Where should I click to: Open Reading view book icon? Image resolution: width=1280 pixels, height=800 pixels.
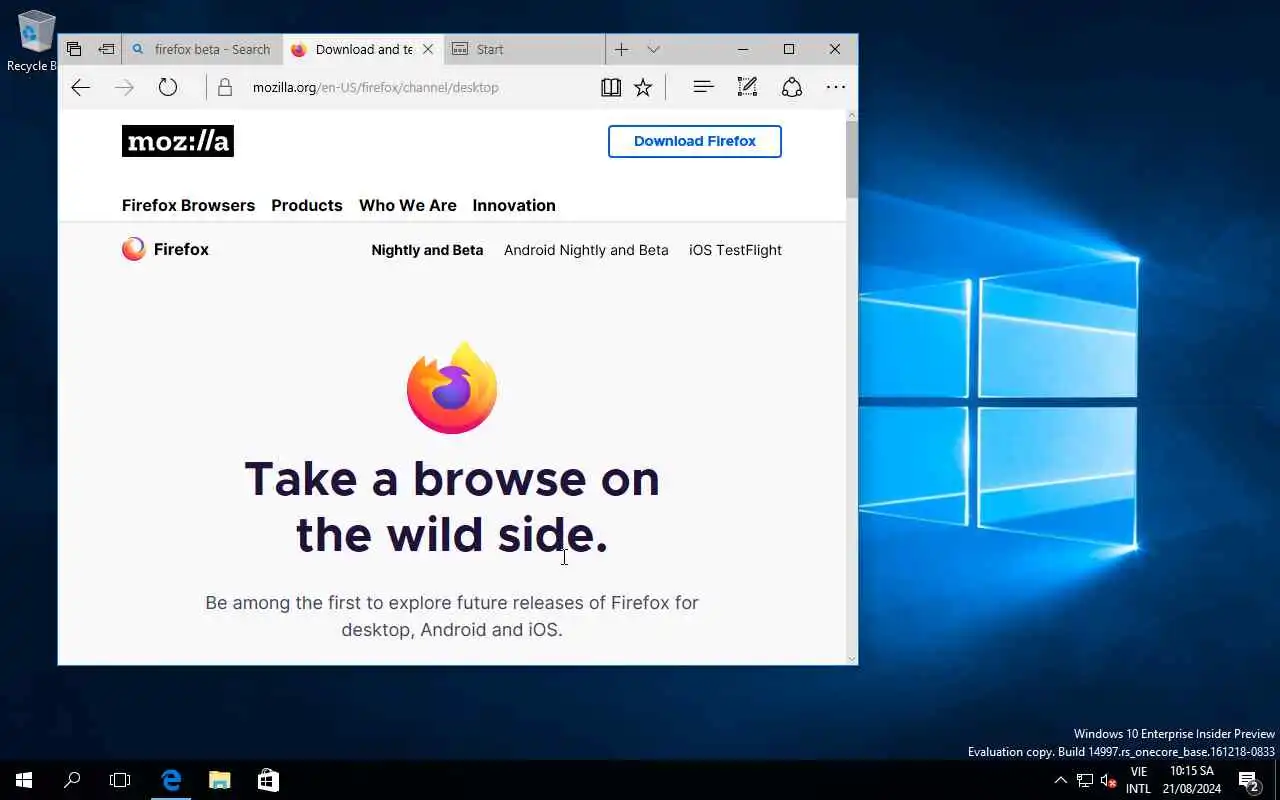tap(611, 87)
